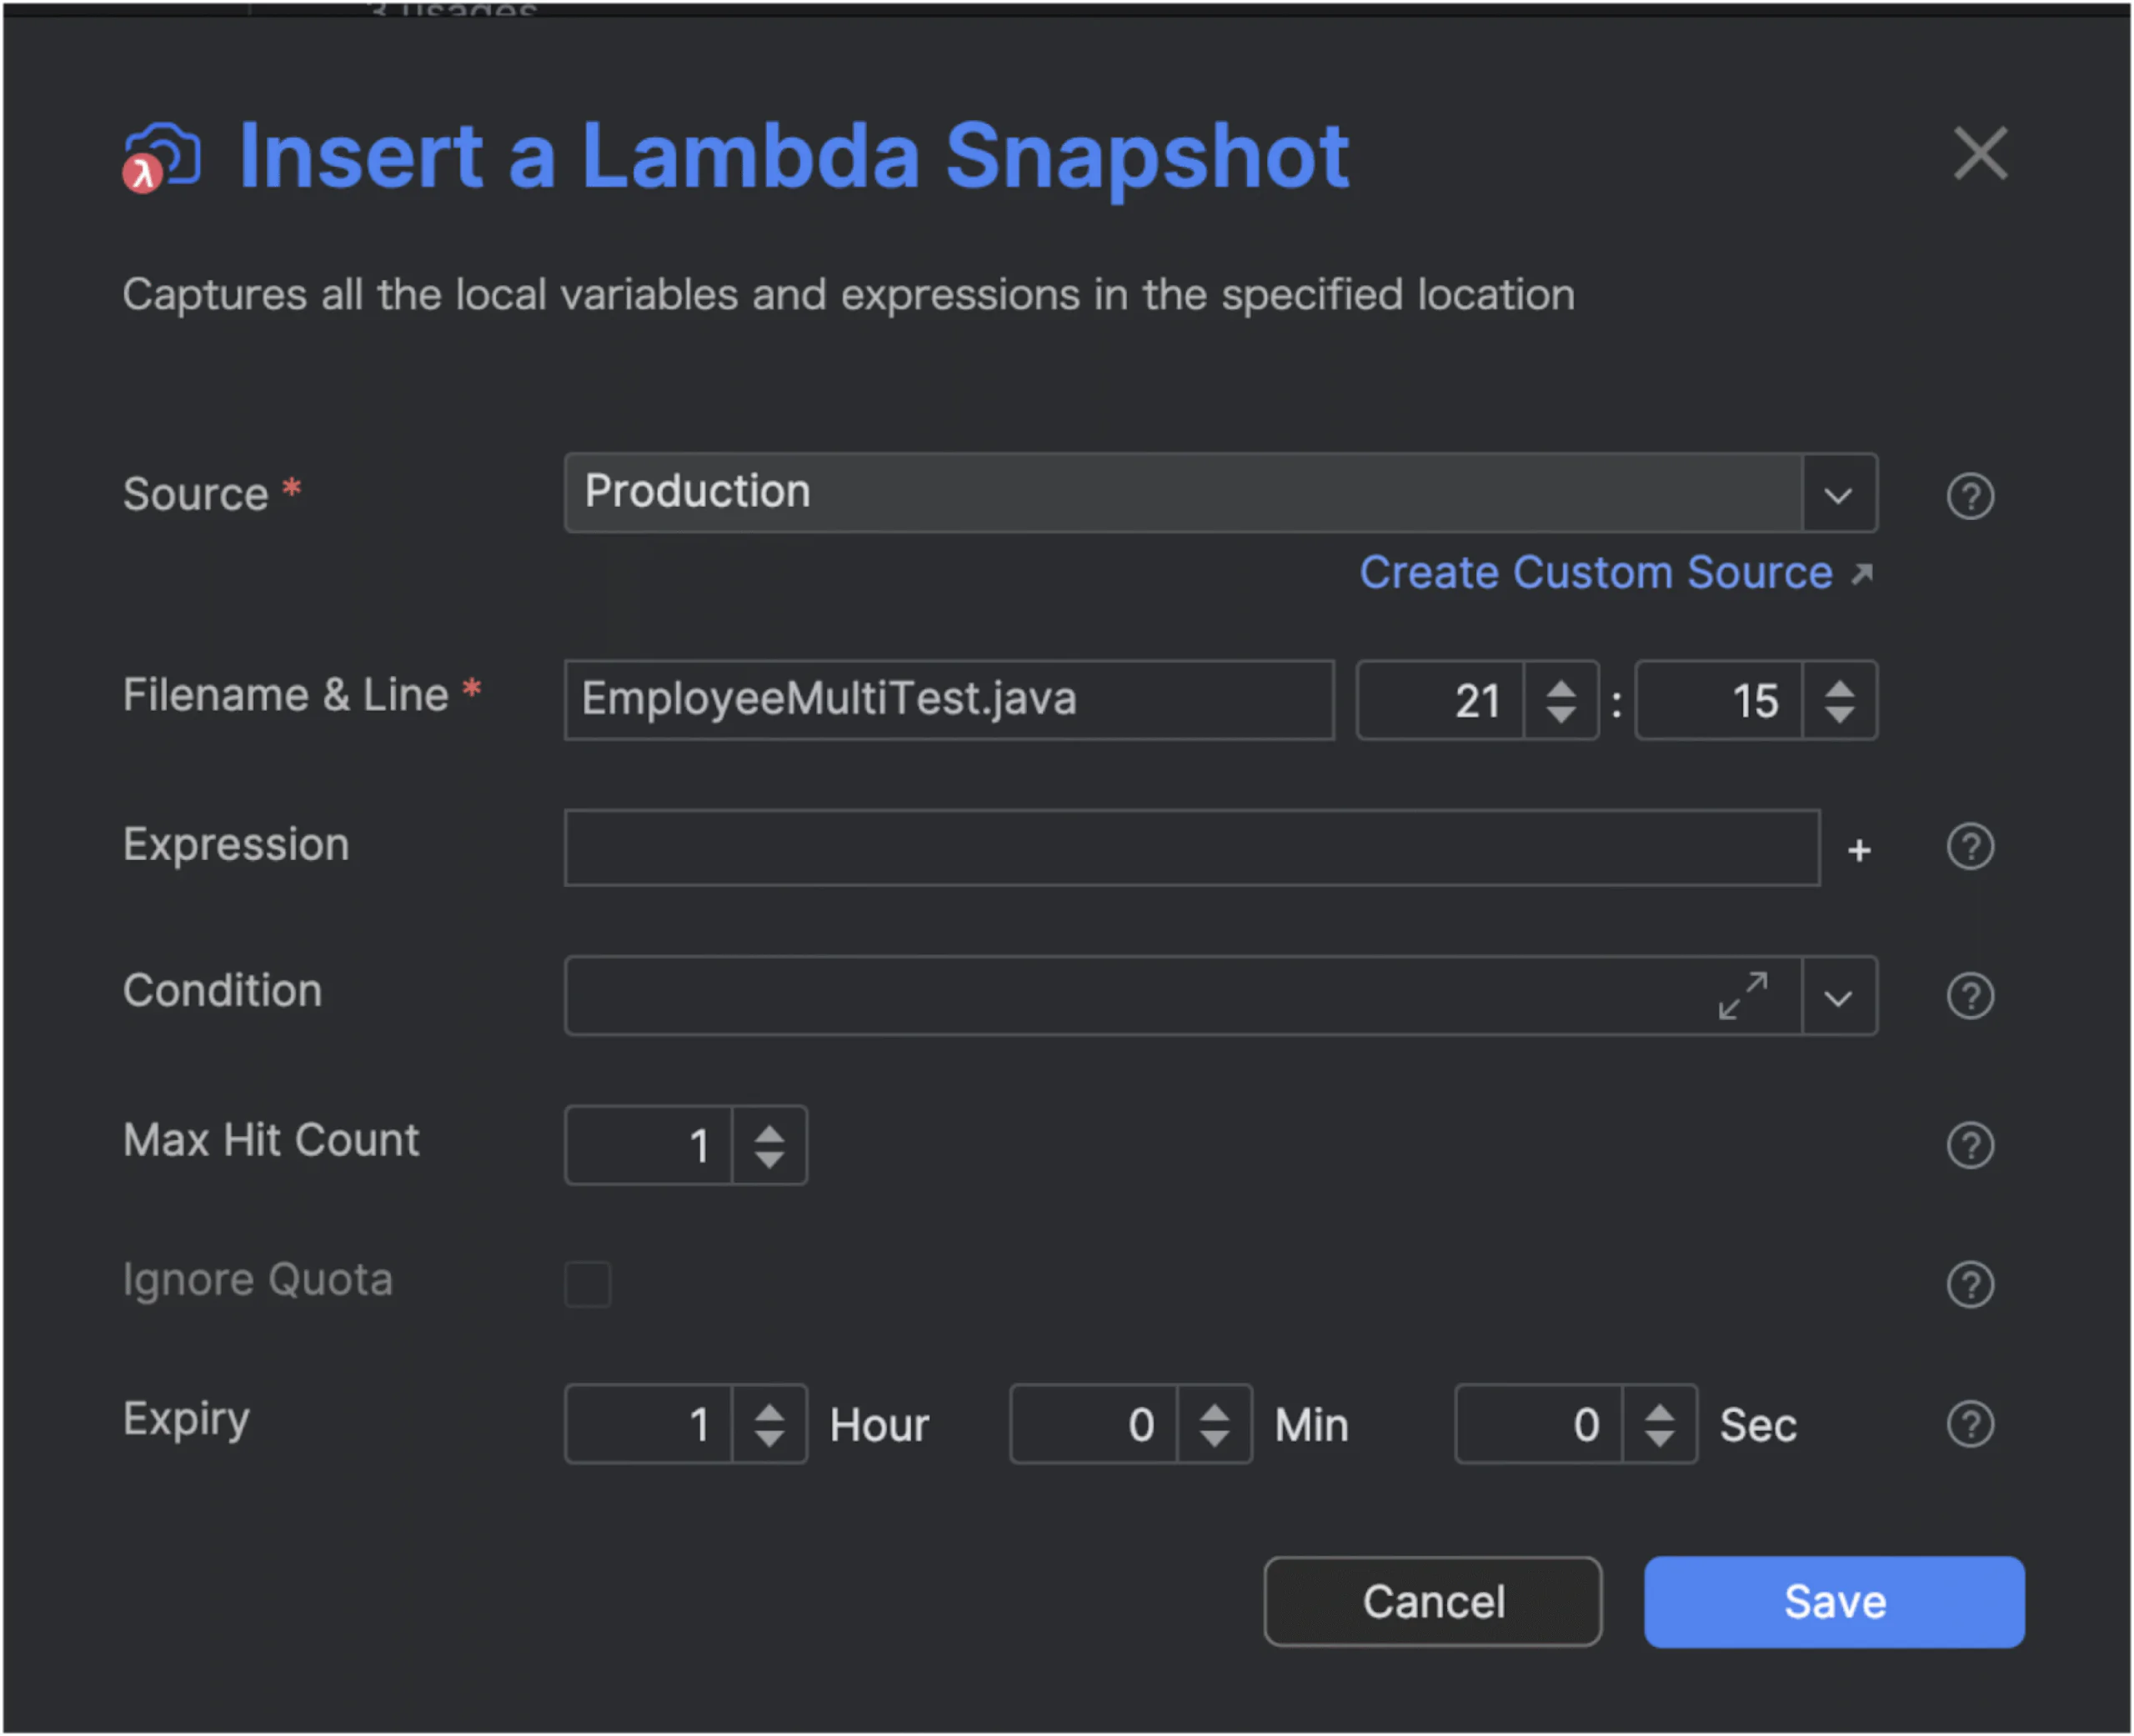Viewport: 2134px width, 1736px height.
Task: Increase the Expiry Hour value
Action: pos(770,1410)
